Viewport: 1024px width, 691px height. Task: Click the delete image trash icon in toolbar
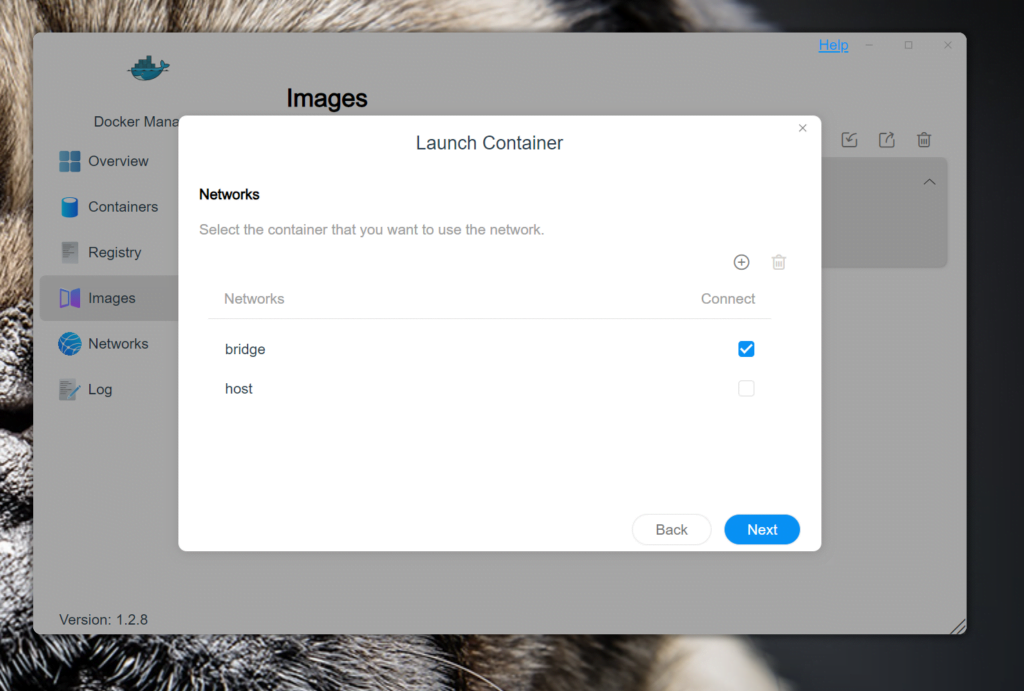tap(924, 140)
